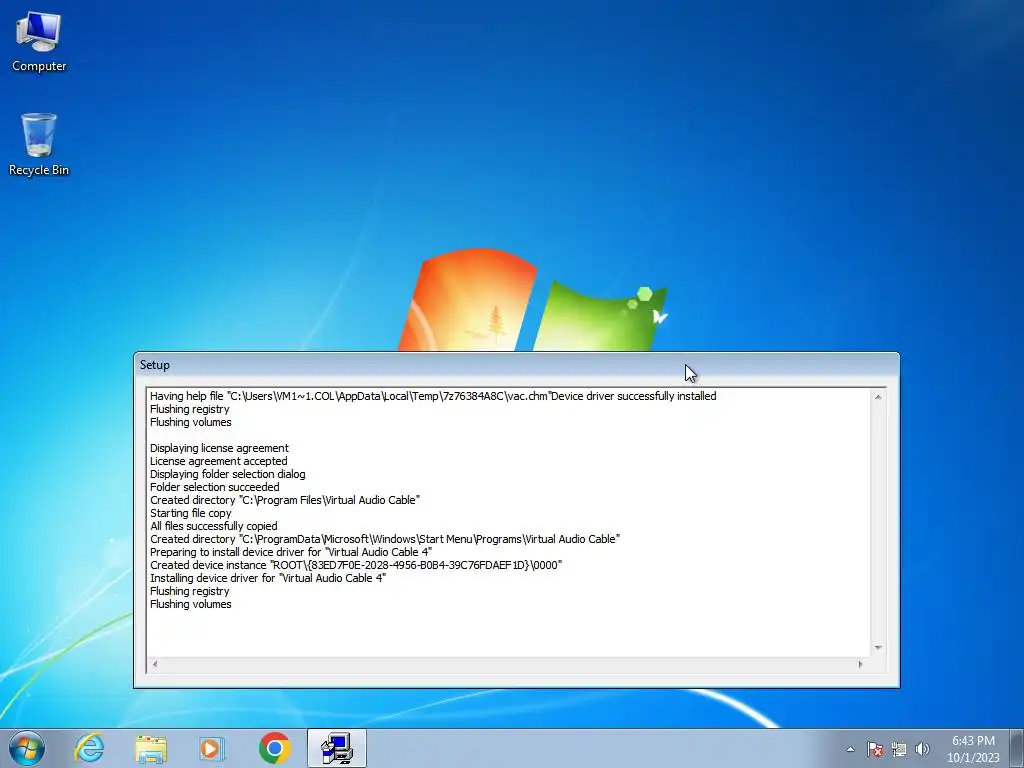
Task: Click the last 'Flushing registry' log line
Action: (190, 591)
